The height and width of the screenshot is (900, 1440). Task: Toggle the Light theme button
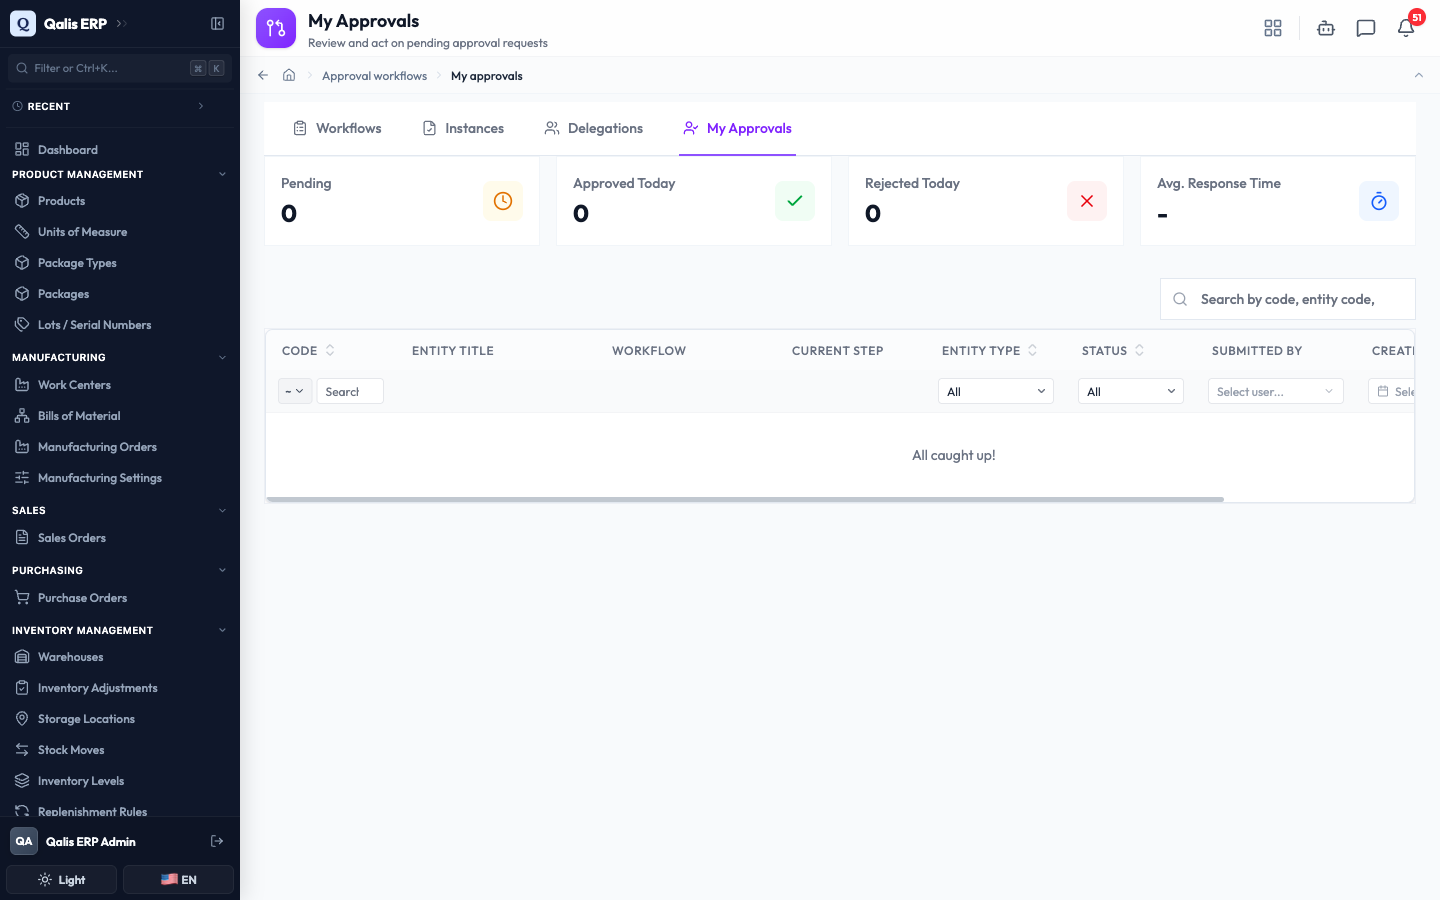[x=62, y=880]
